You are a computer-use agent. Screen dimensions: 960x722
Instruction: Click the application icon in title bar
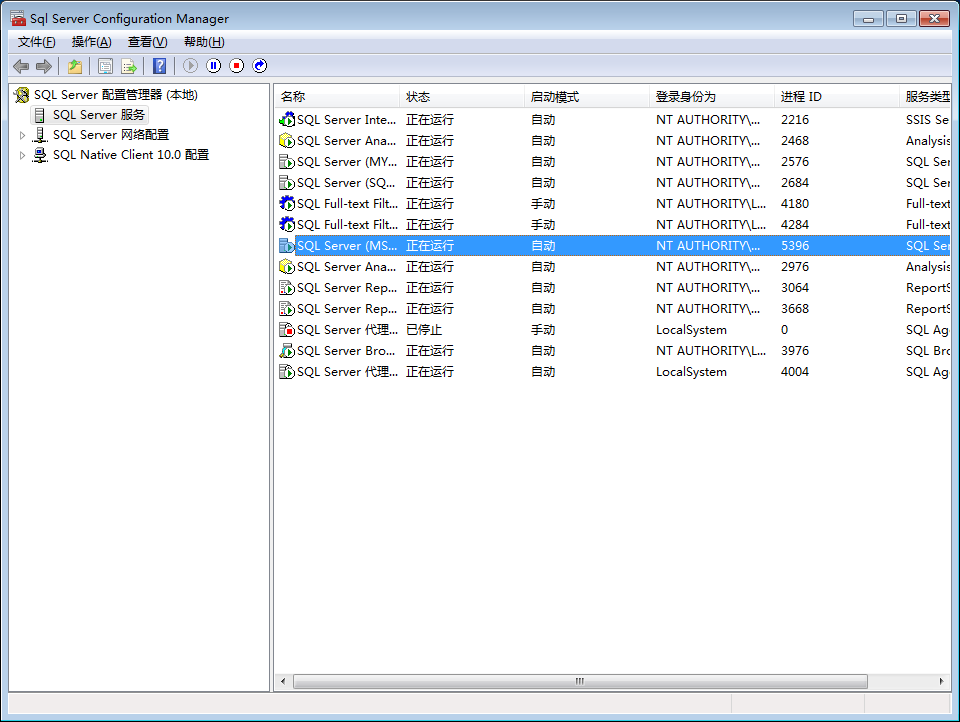coord(18,18)
